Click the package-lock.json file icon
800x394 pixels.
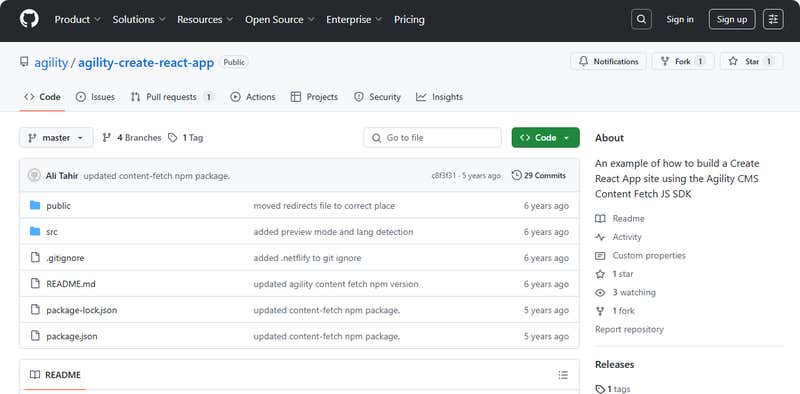pos(35,310)
